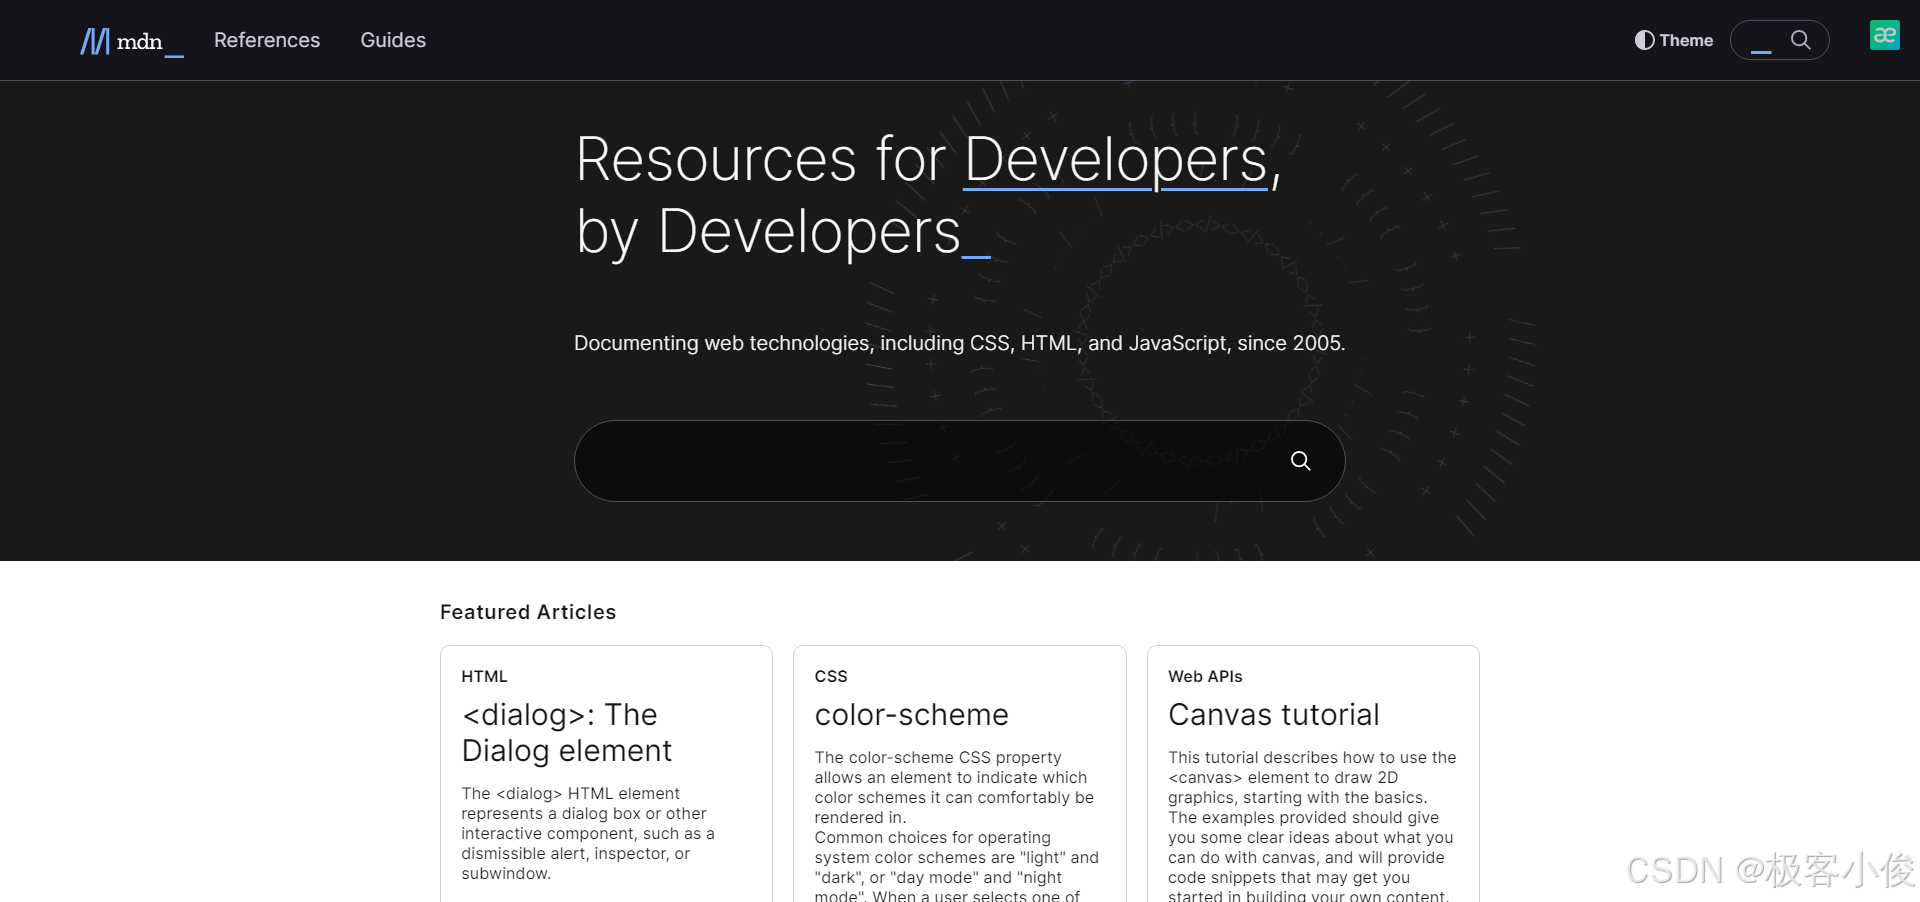
Task: Click the header search magnifier icon
Action: (1800, 40)
